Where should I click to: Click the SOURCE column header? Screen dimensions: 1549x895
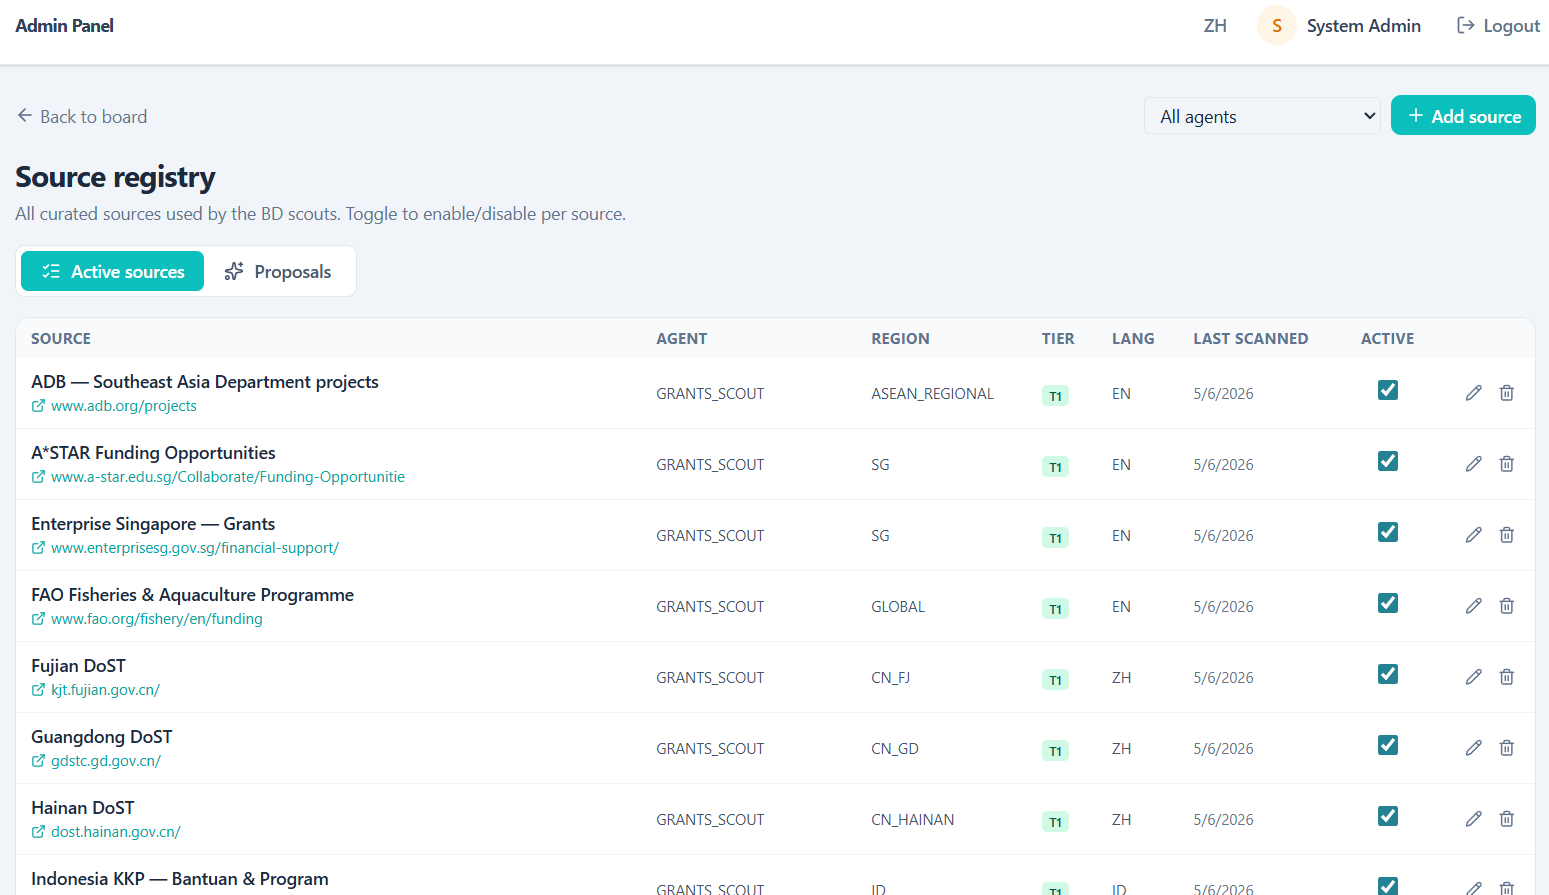61,339
